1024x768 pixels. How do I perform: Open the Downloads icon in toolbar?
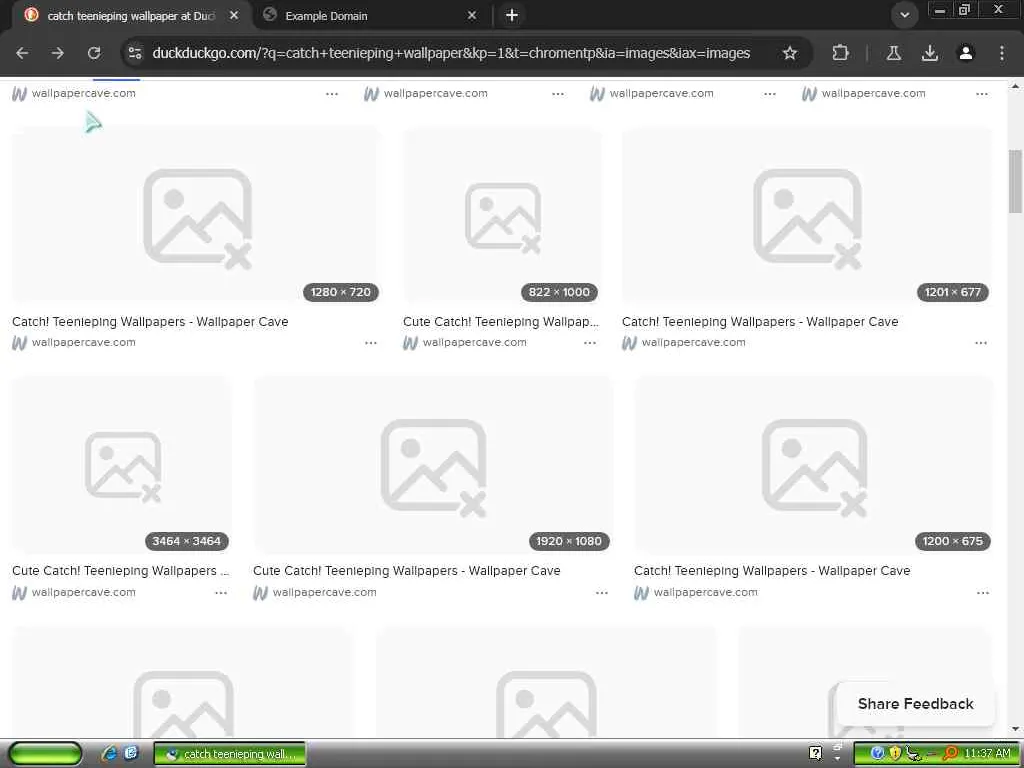(929, 53)
